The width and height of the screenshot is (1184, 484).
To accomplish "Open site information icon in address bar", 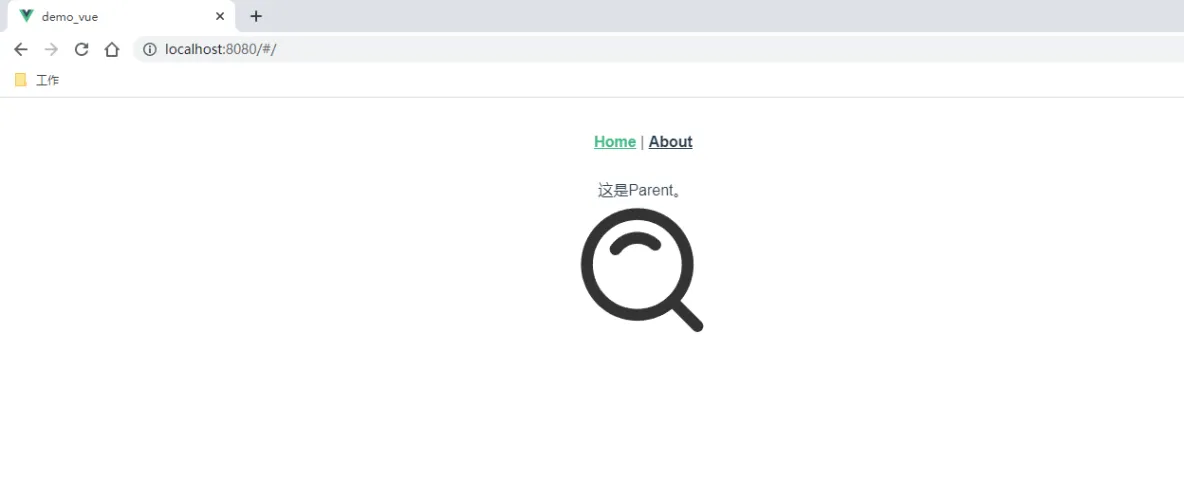I will click(150, 50).
